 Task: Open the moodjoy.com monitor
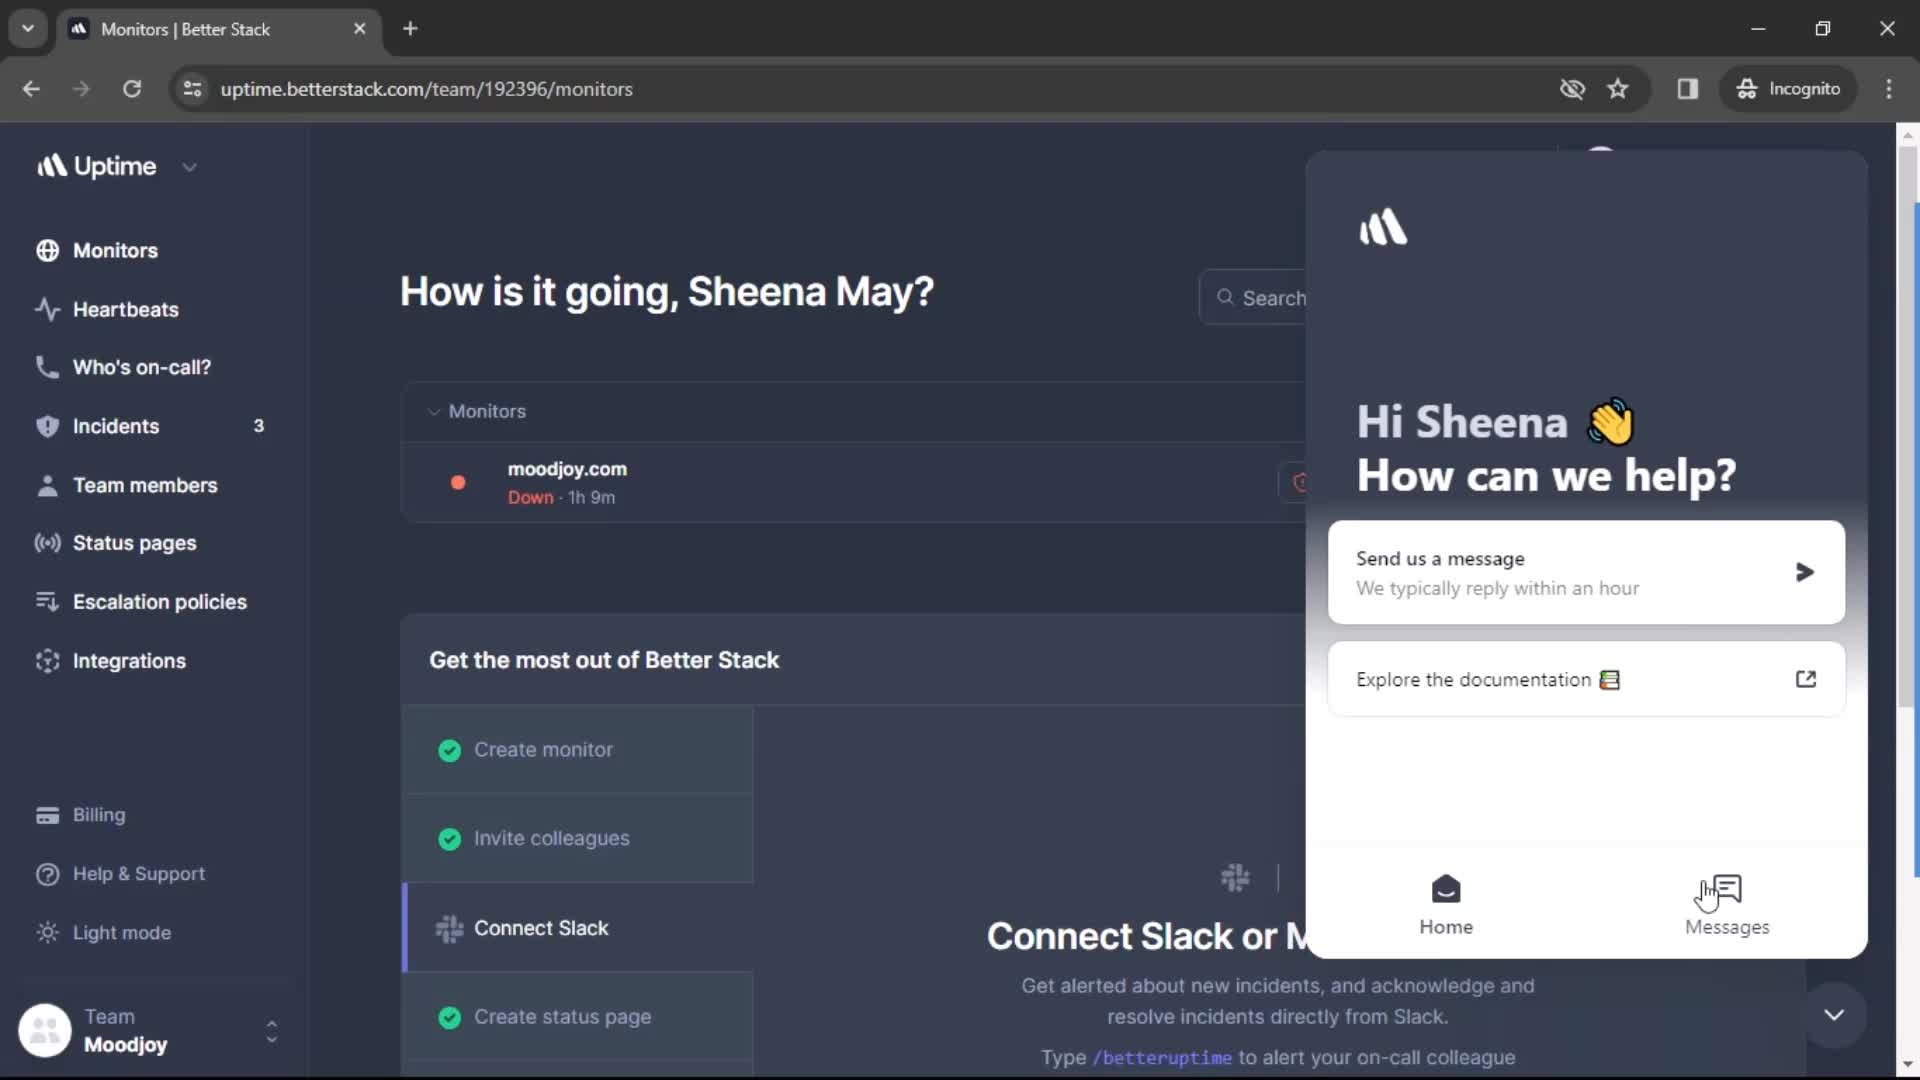[567, 469]
